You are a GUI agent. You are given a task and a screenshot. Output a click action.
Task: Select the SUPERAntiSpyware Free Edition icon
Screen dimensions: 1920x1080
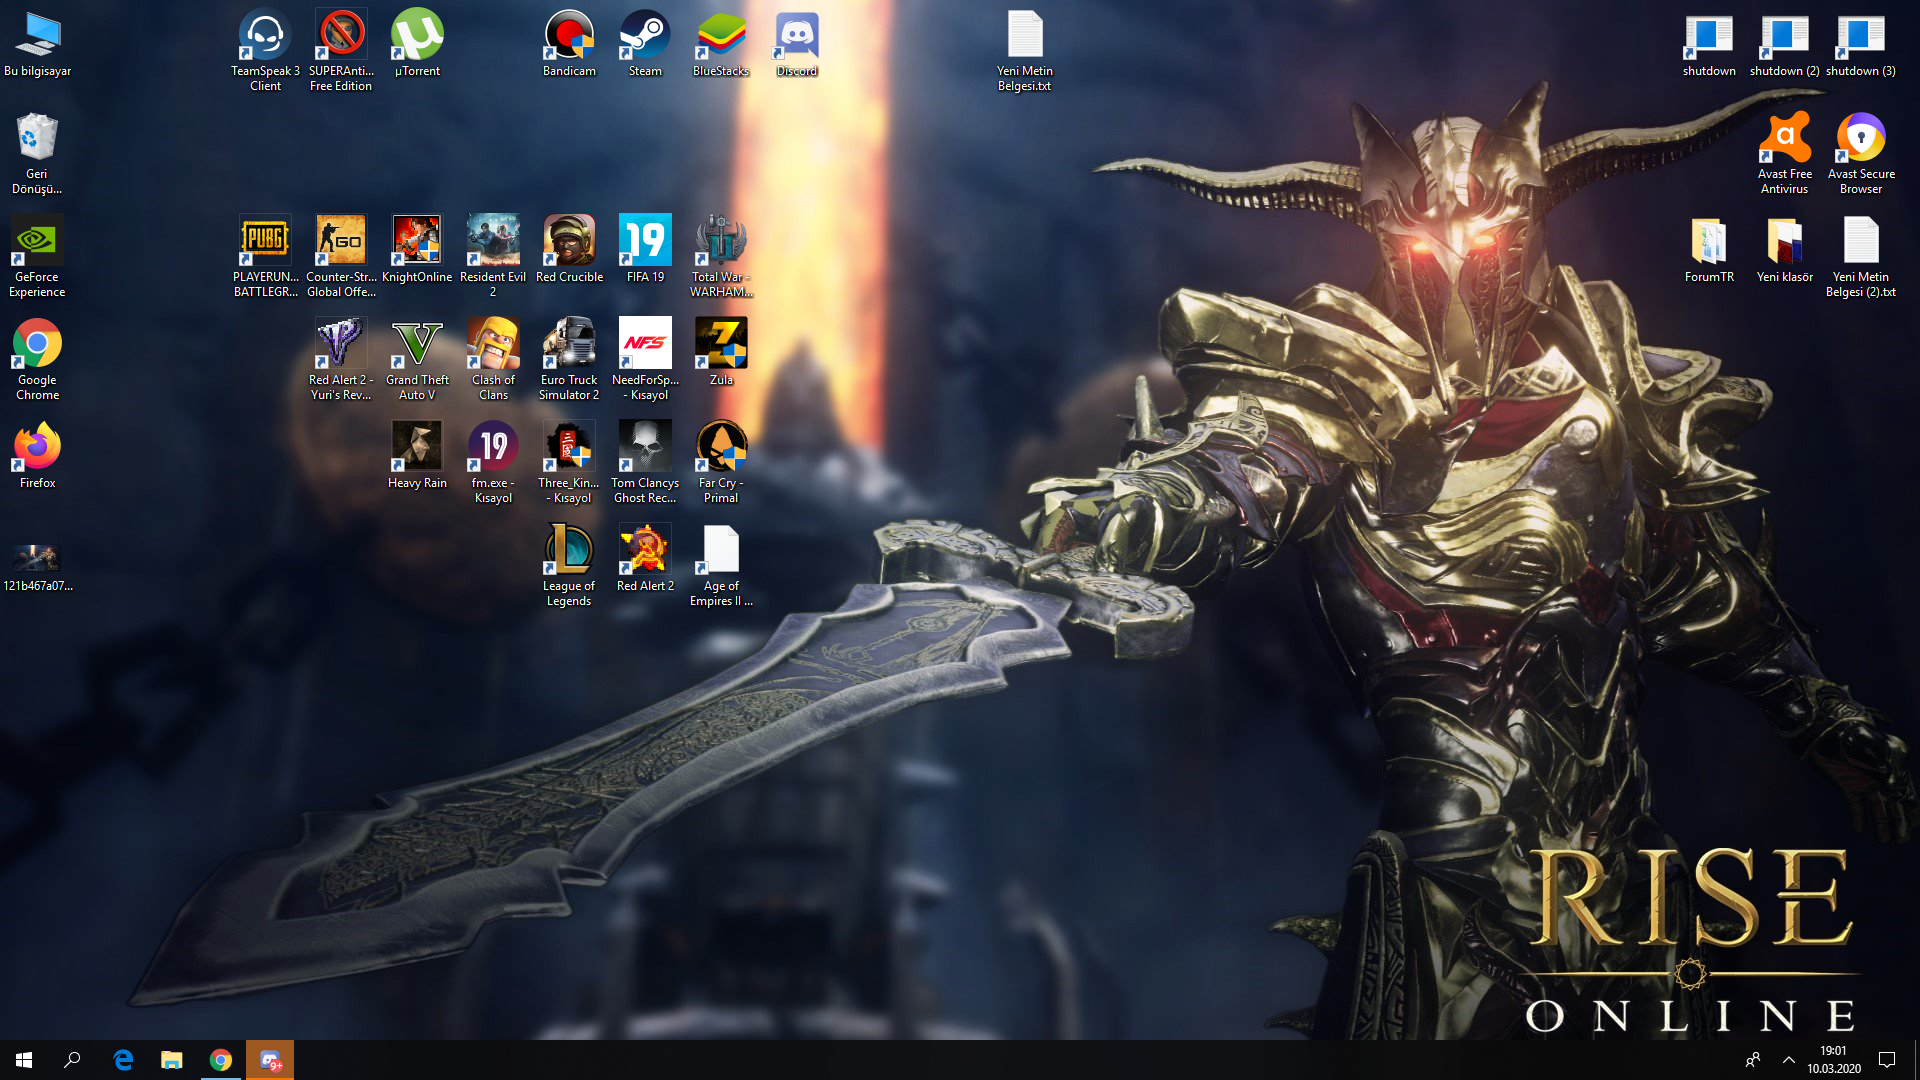click(342, 50)
